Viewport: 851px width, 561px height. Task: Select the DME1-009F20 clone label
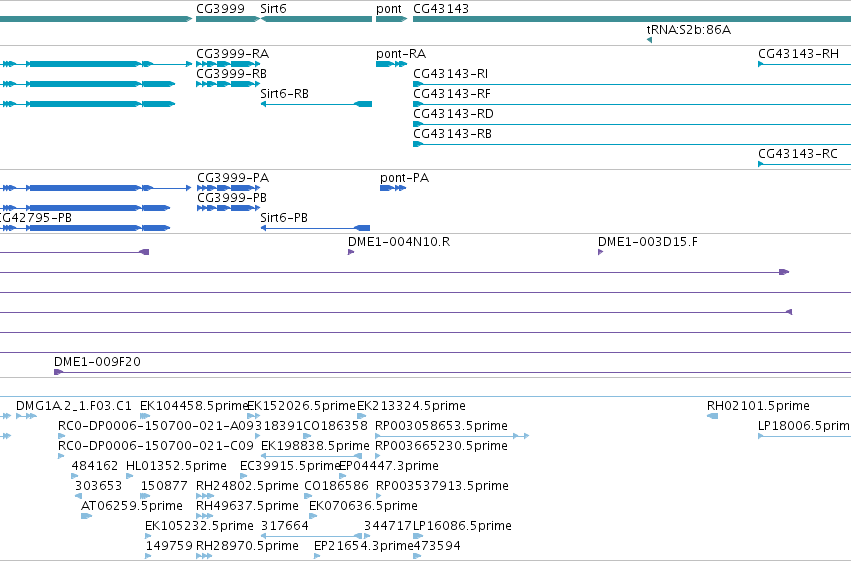[x=97, y=362]
